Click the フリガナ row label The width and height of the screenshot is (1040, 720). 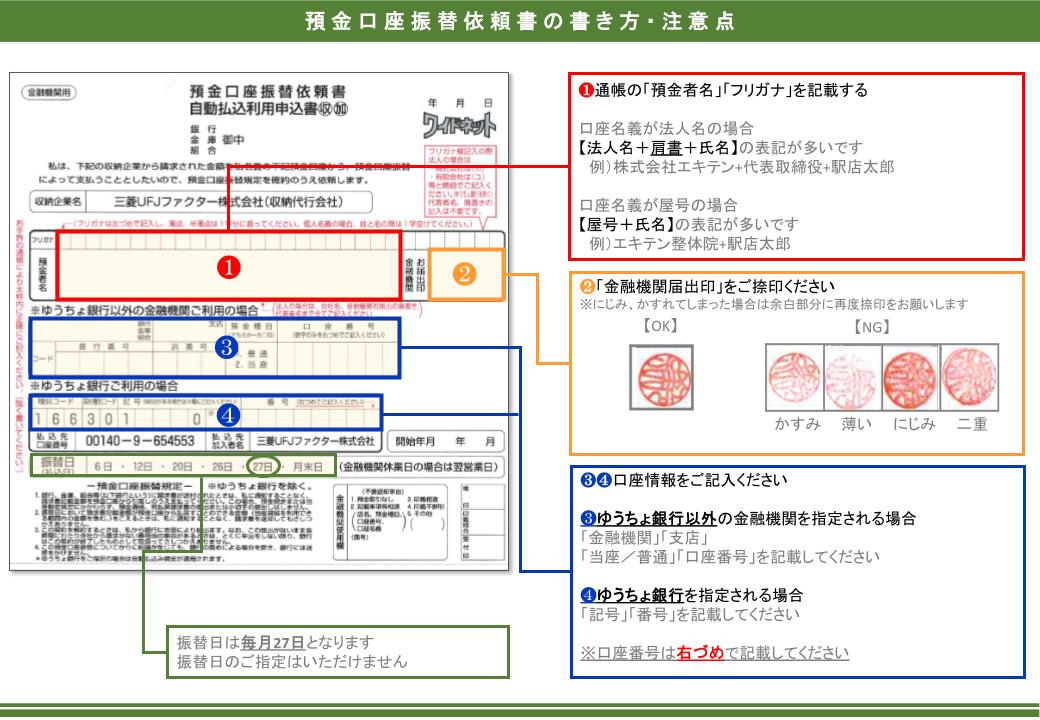tap(43, 240)
